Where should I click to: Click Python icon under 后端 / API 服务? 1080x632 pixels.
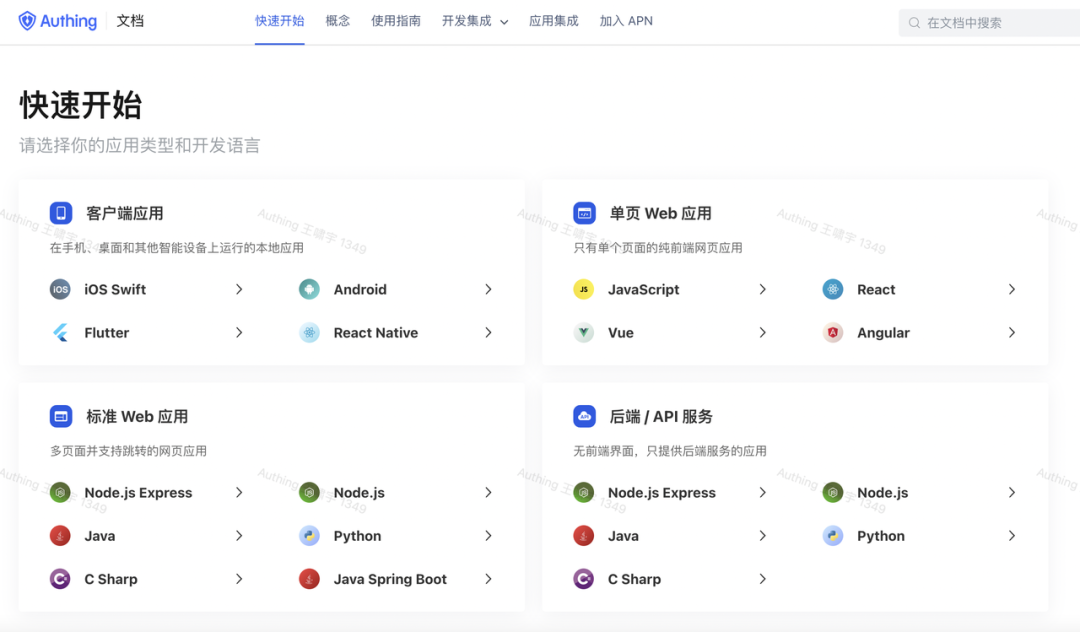[833, 536]
